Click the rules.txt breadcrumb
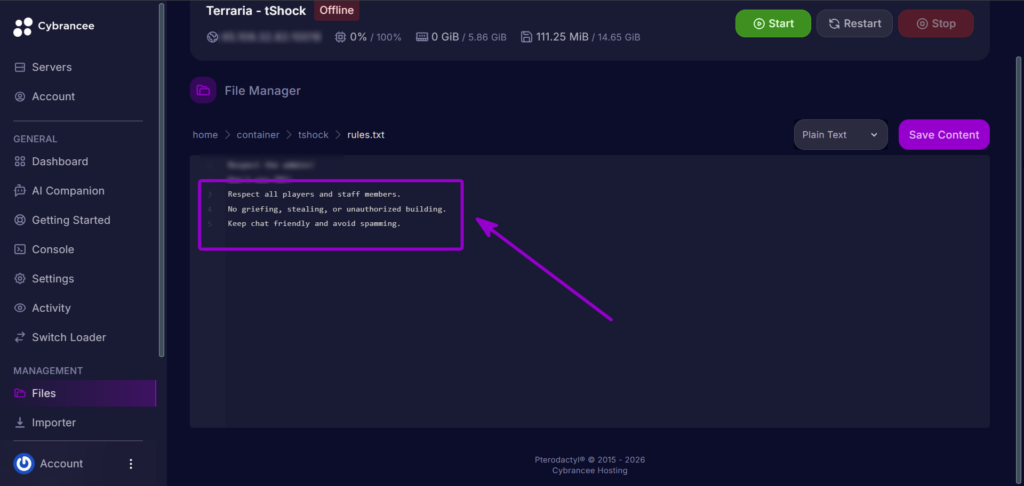1024x486 pixels. [x=366, y=135]
